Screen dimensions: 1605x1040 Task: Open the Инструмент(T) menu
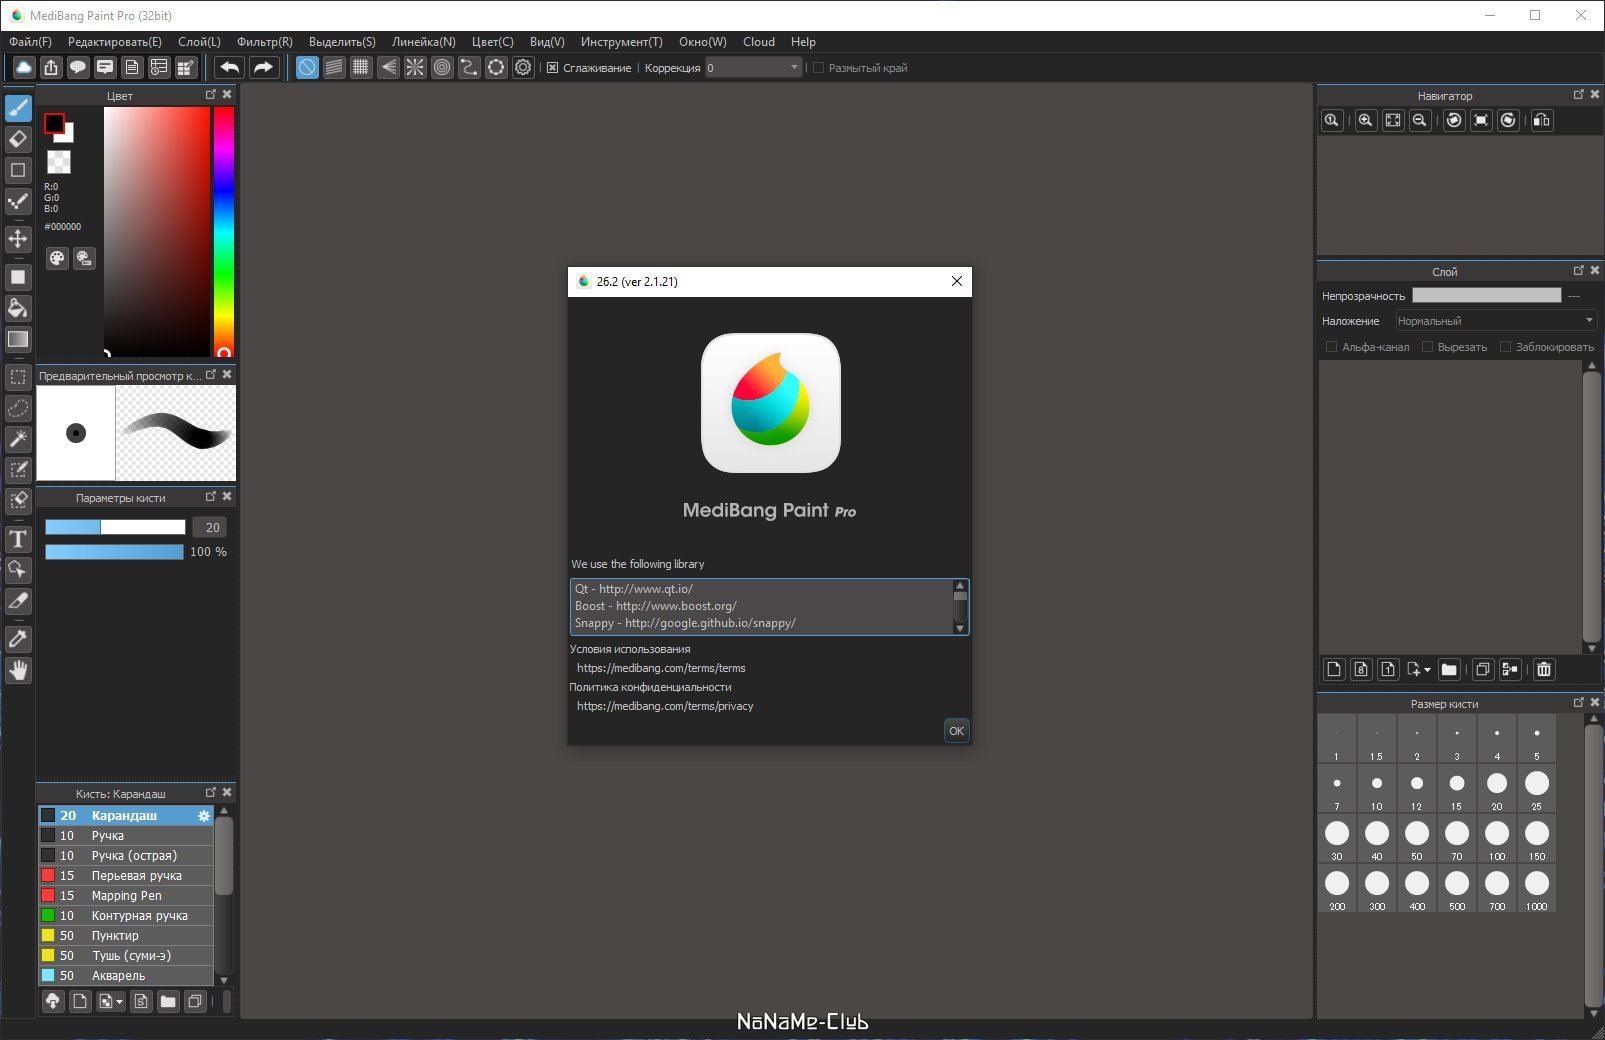coord(621,42)
